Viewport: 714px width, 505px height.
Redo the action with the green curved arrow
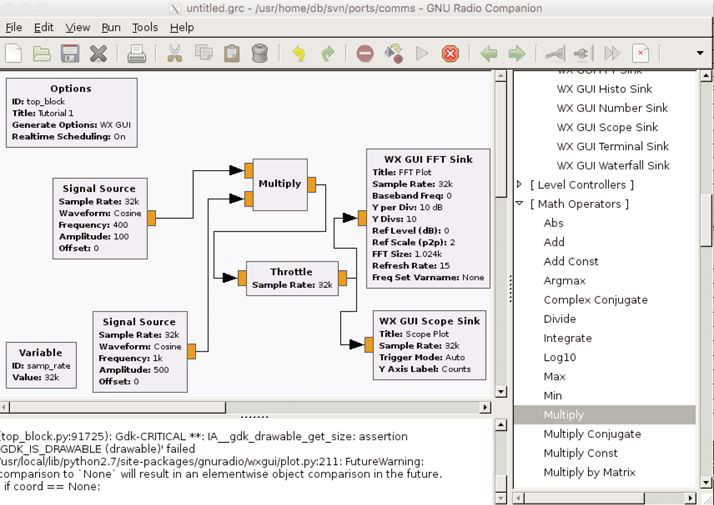[x=327, y=54]
